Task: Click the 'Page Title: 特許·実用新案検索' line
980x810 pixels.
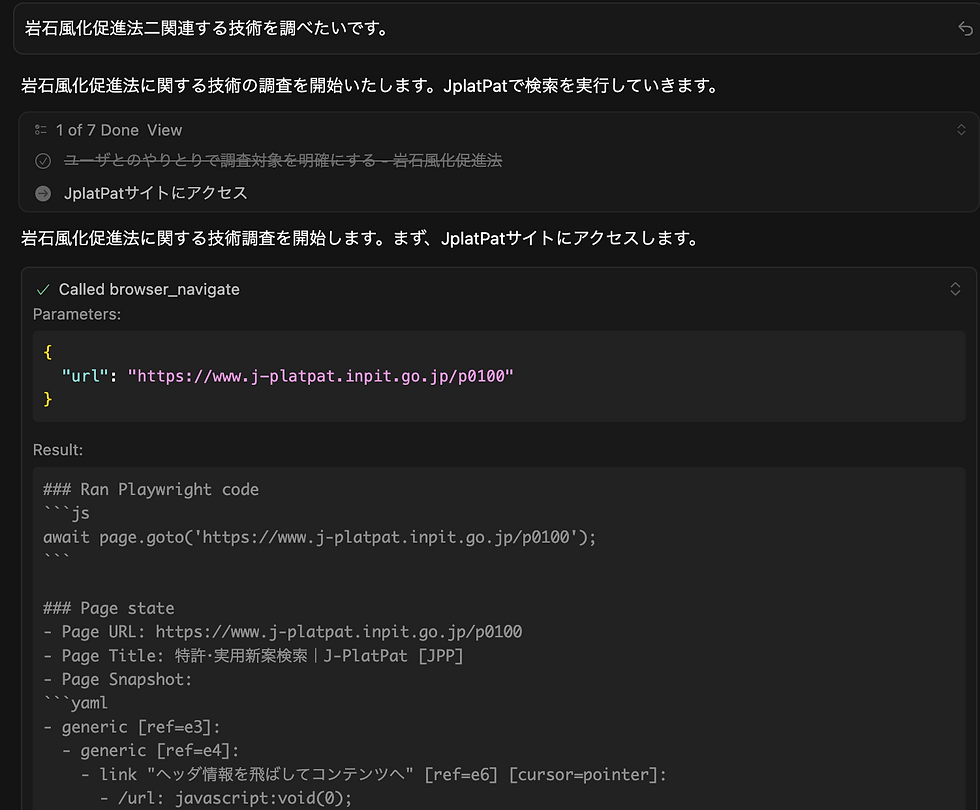Action: pos(253,656)
